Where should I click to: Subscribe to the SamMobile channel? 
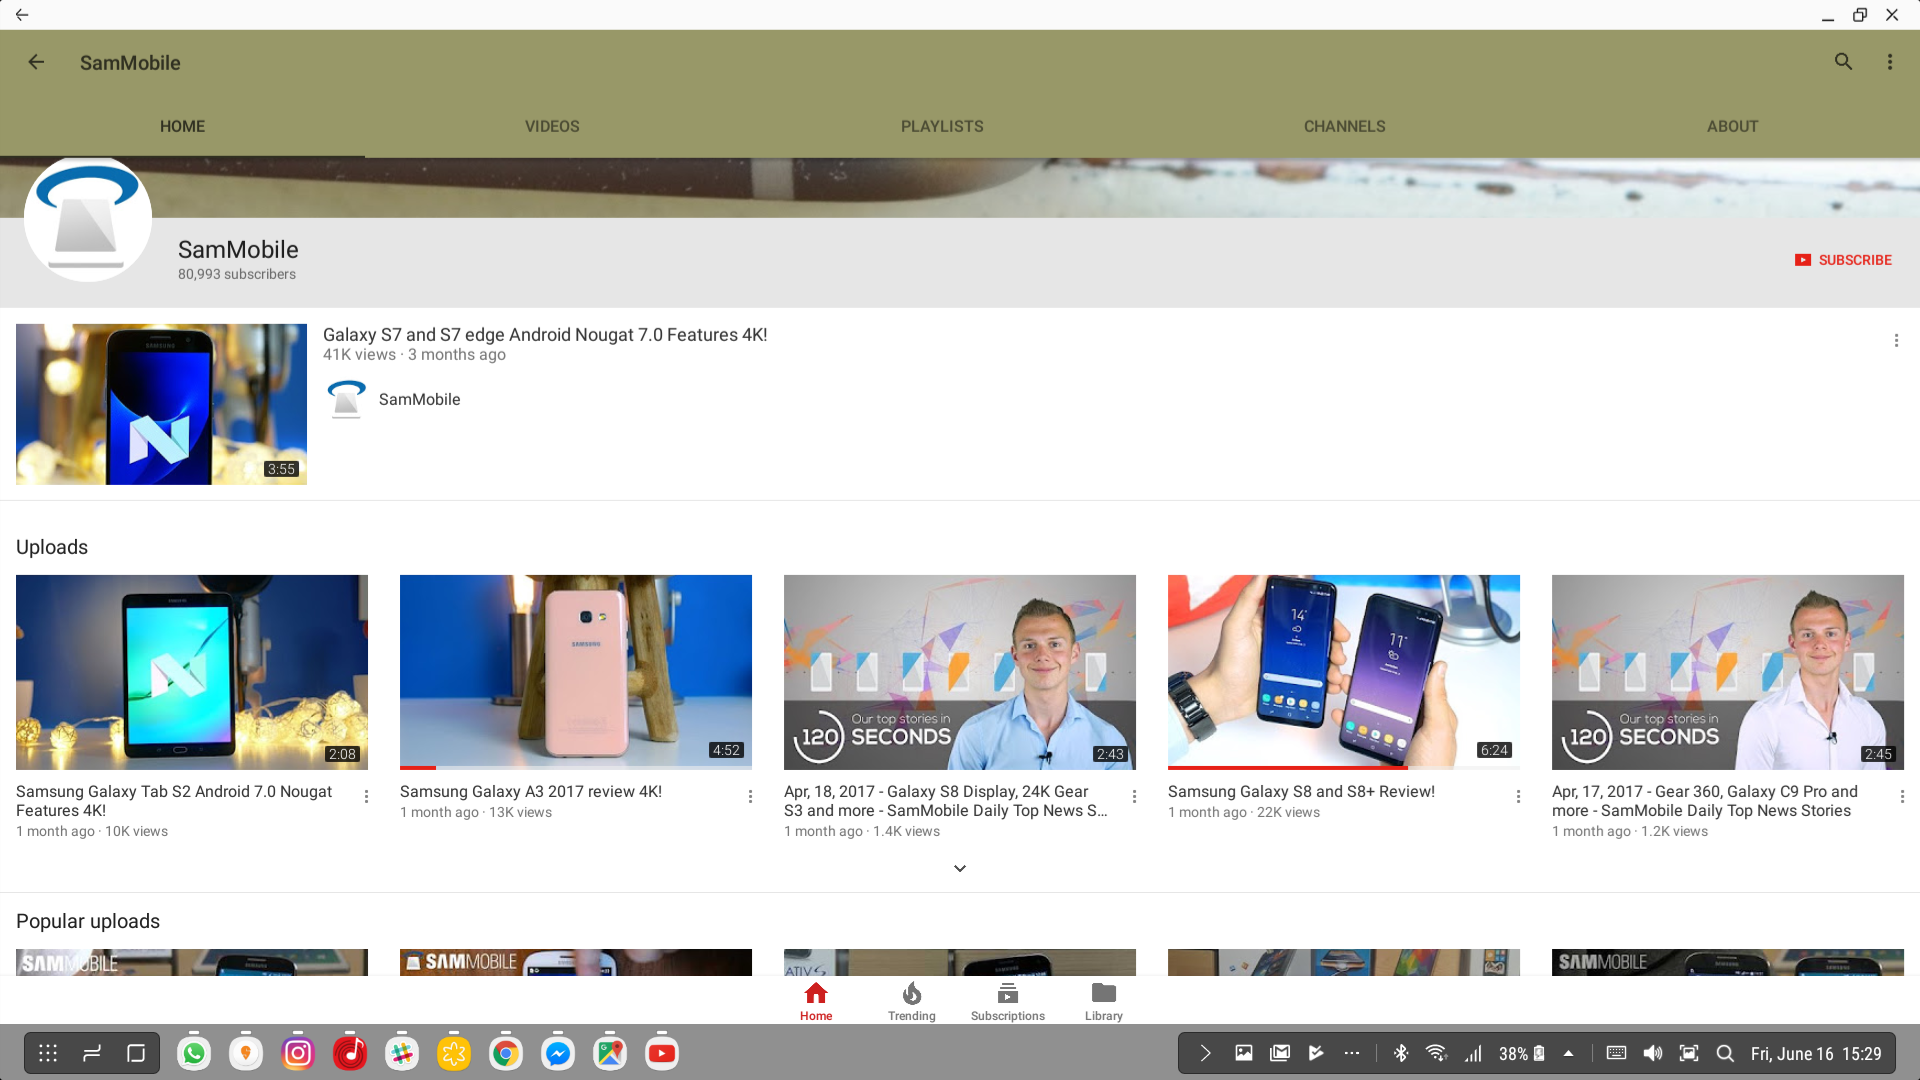(x=1843, y=260)
